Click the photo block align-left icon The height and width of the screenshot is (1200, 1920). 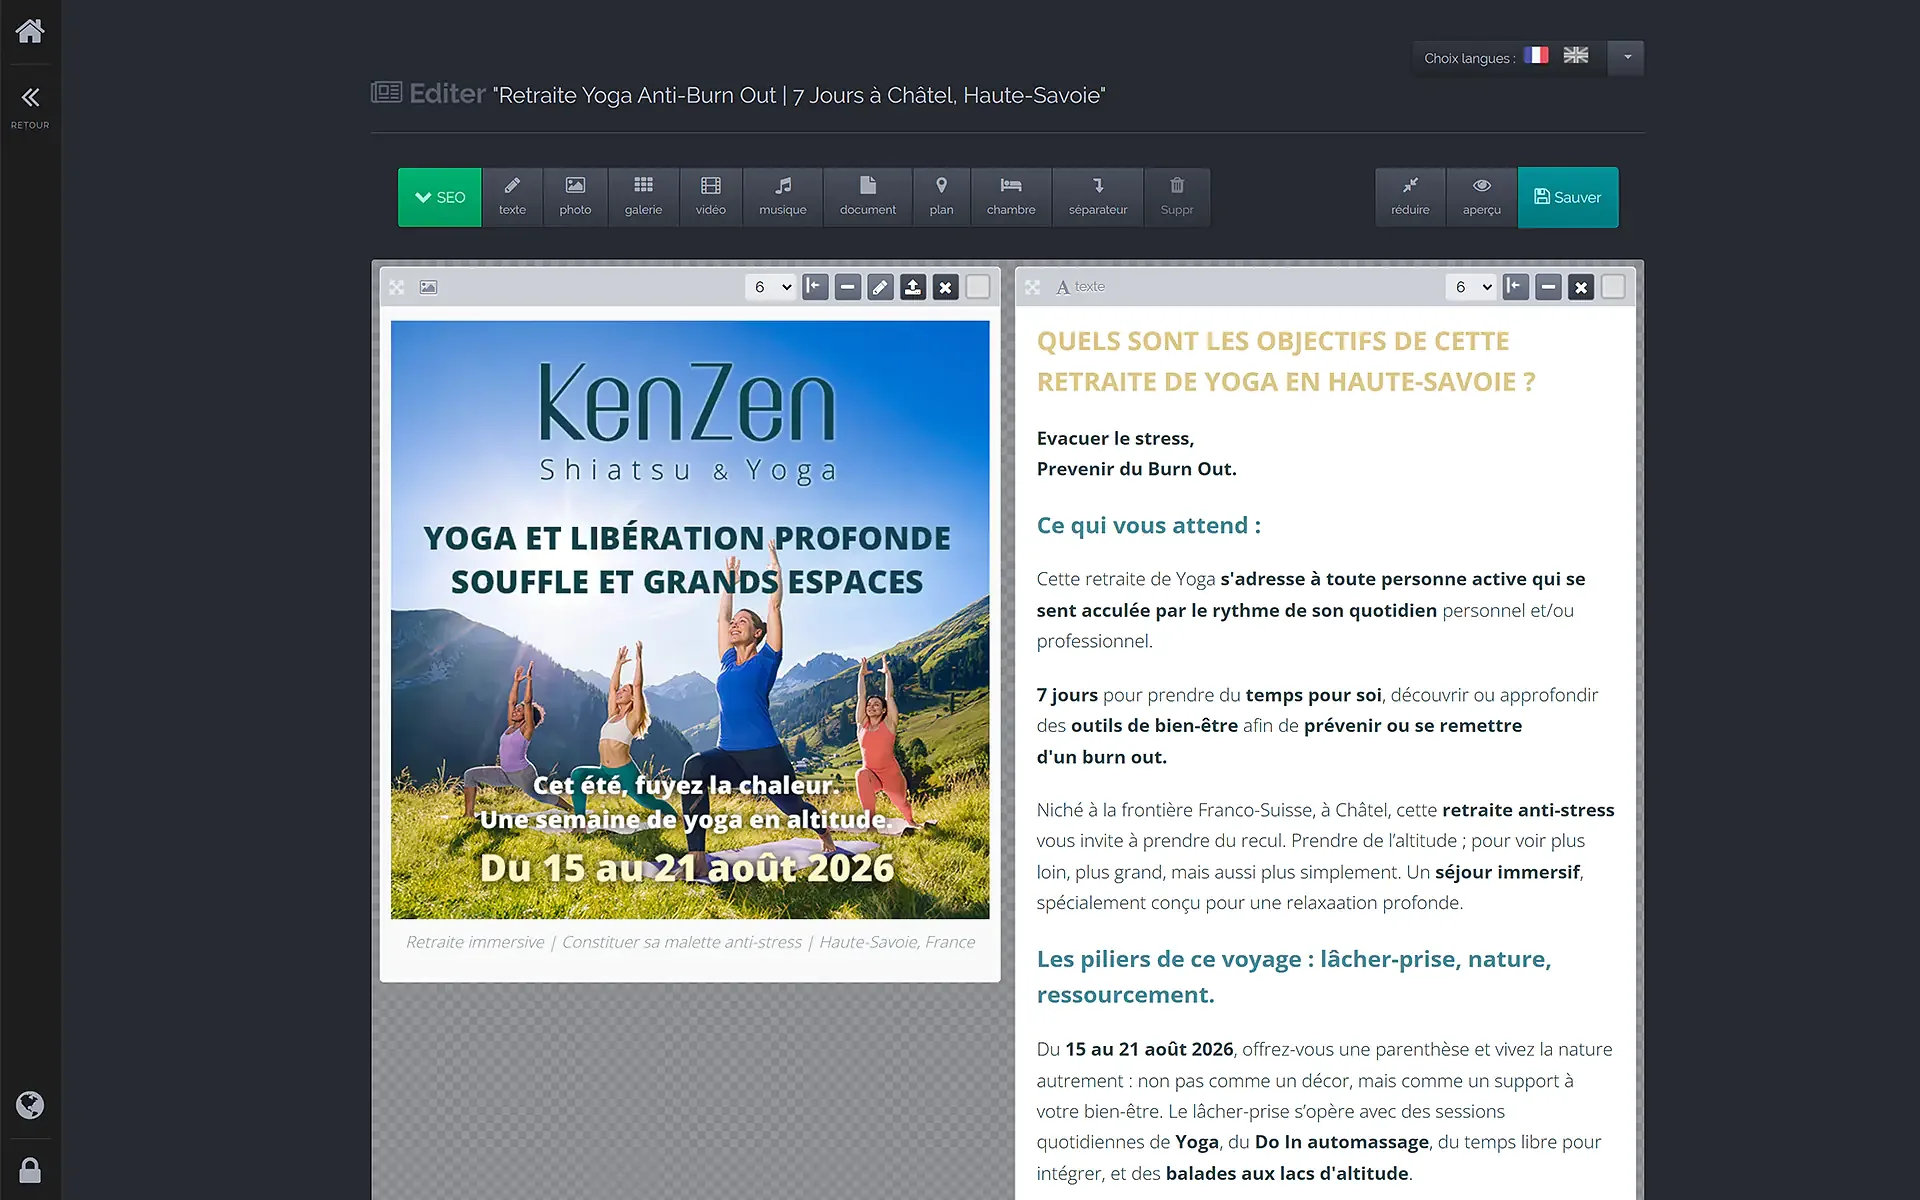pos(815,287)
